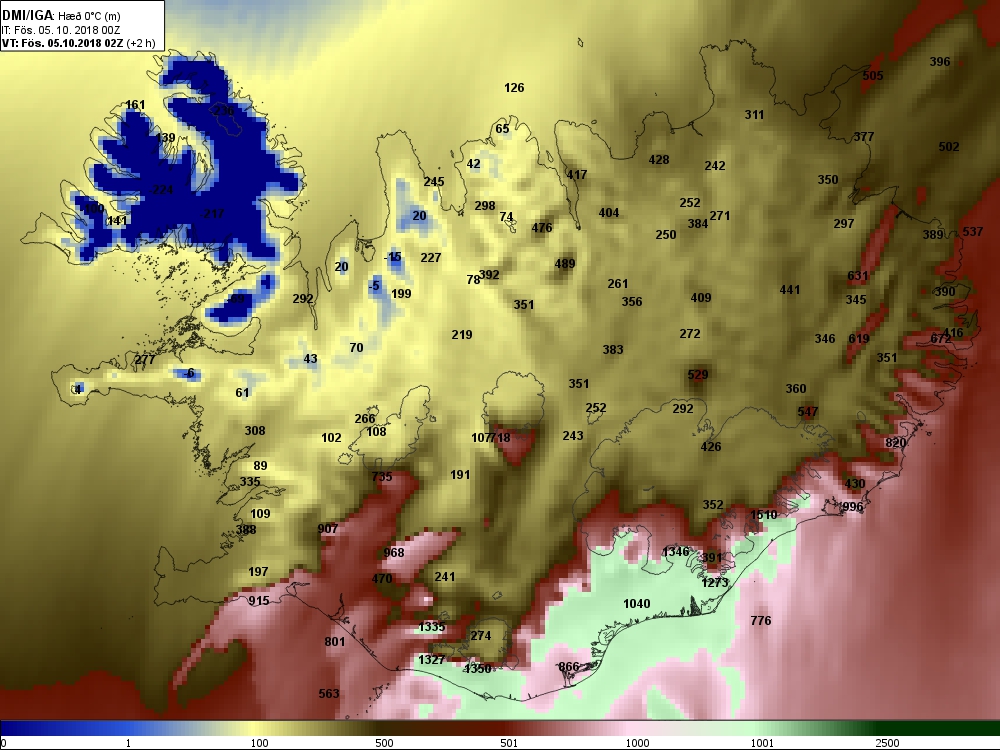Click the 261 reading
Screen dimensions: 1000x750
[x=617, y=284]
